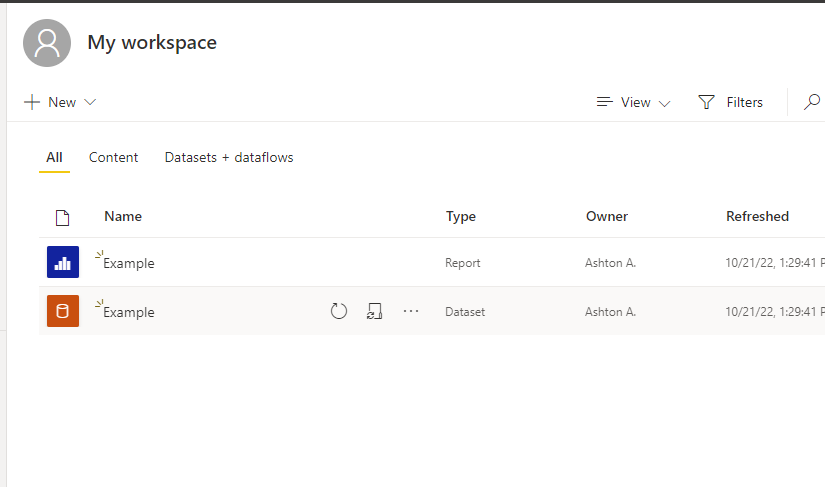Switch to Datasets + dataflows tab
This screenshot has height=487, width=825.
(229, 157)
